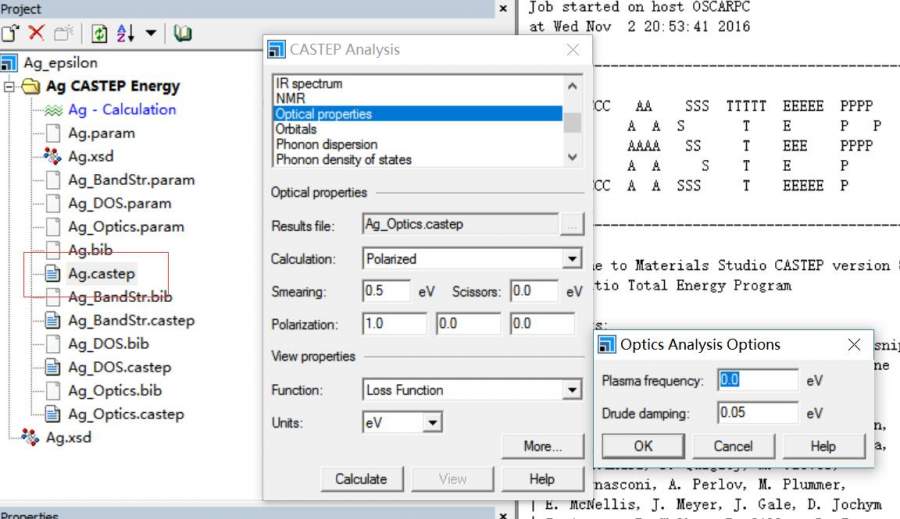The height and width of the screenshot is (519, 900).
Task: Click Cancel in Optics Analysis Options
Action: point(733,446)
